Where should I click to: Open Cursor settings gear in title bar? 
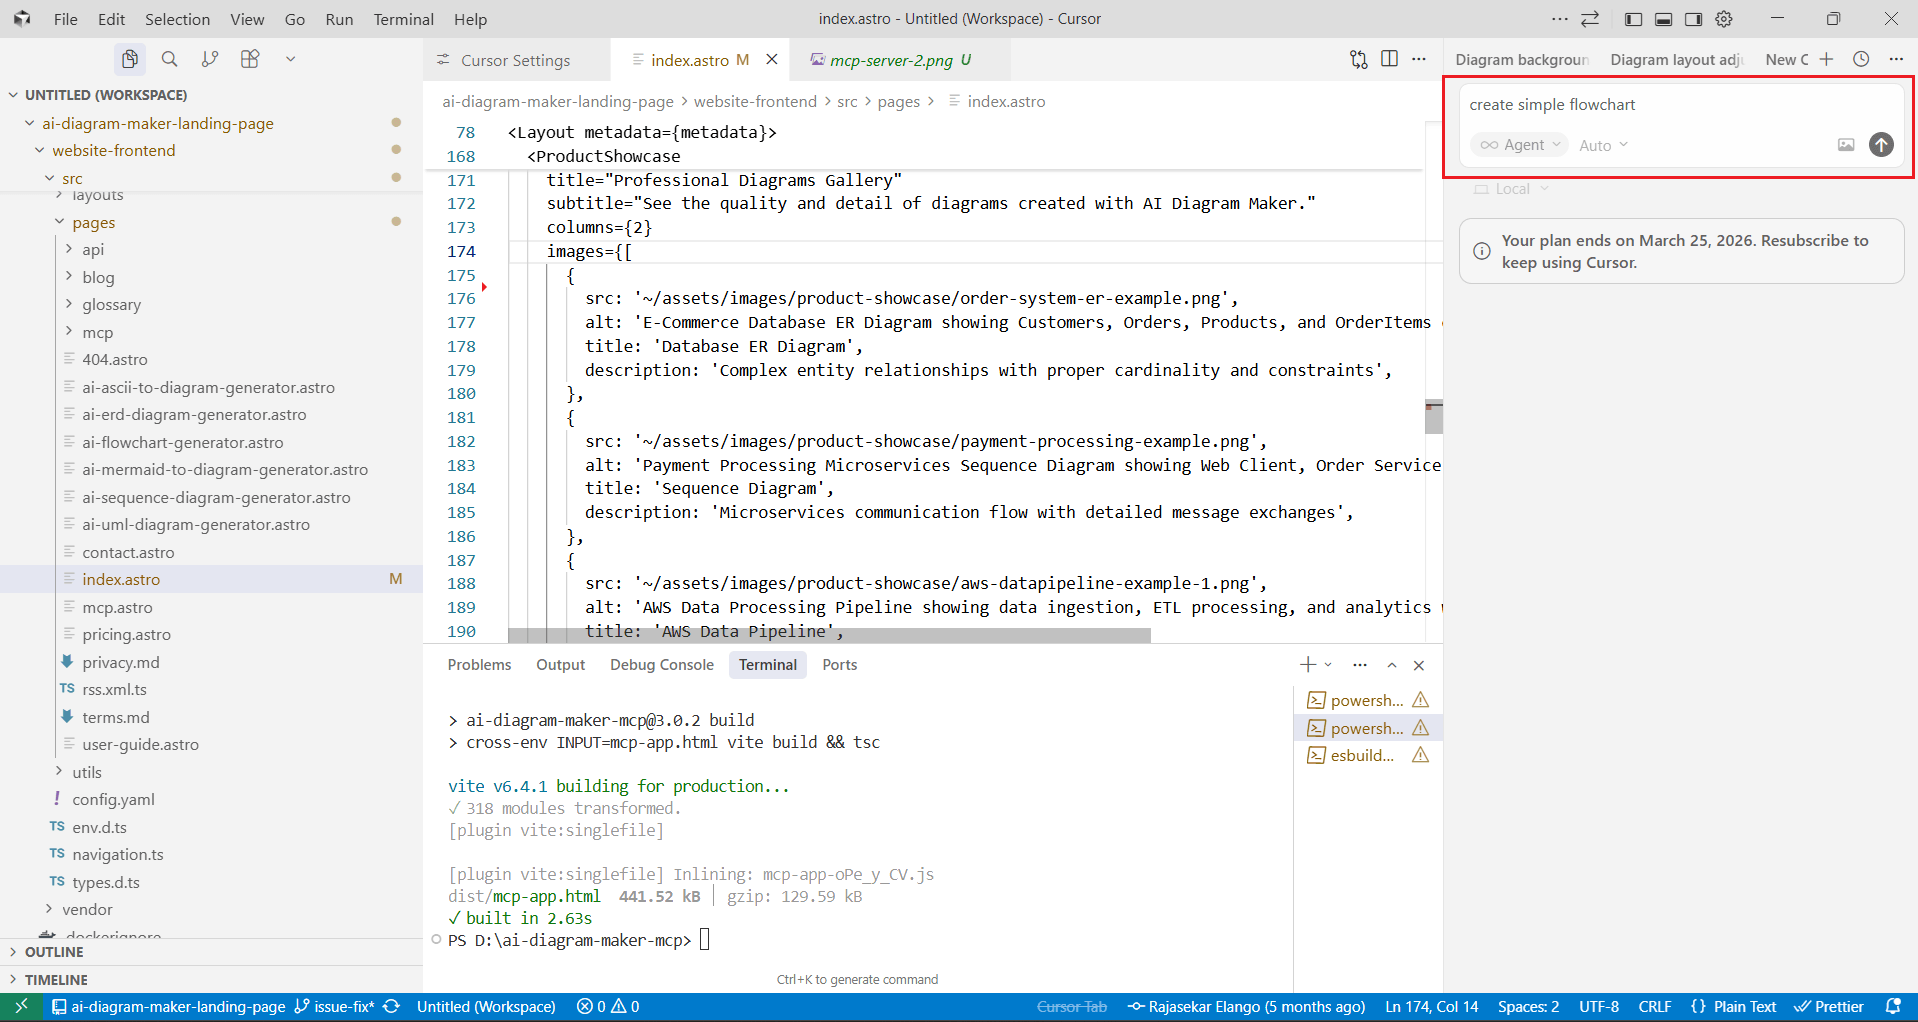(x=1724, y=19)
